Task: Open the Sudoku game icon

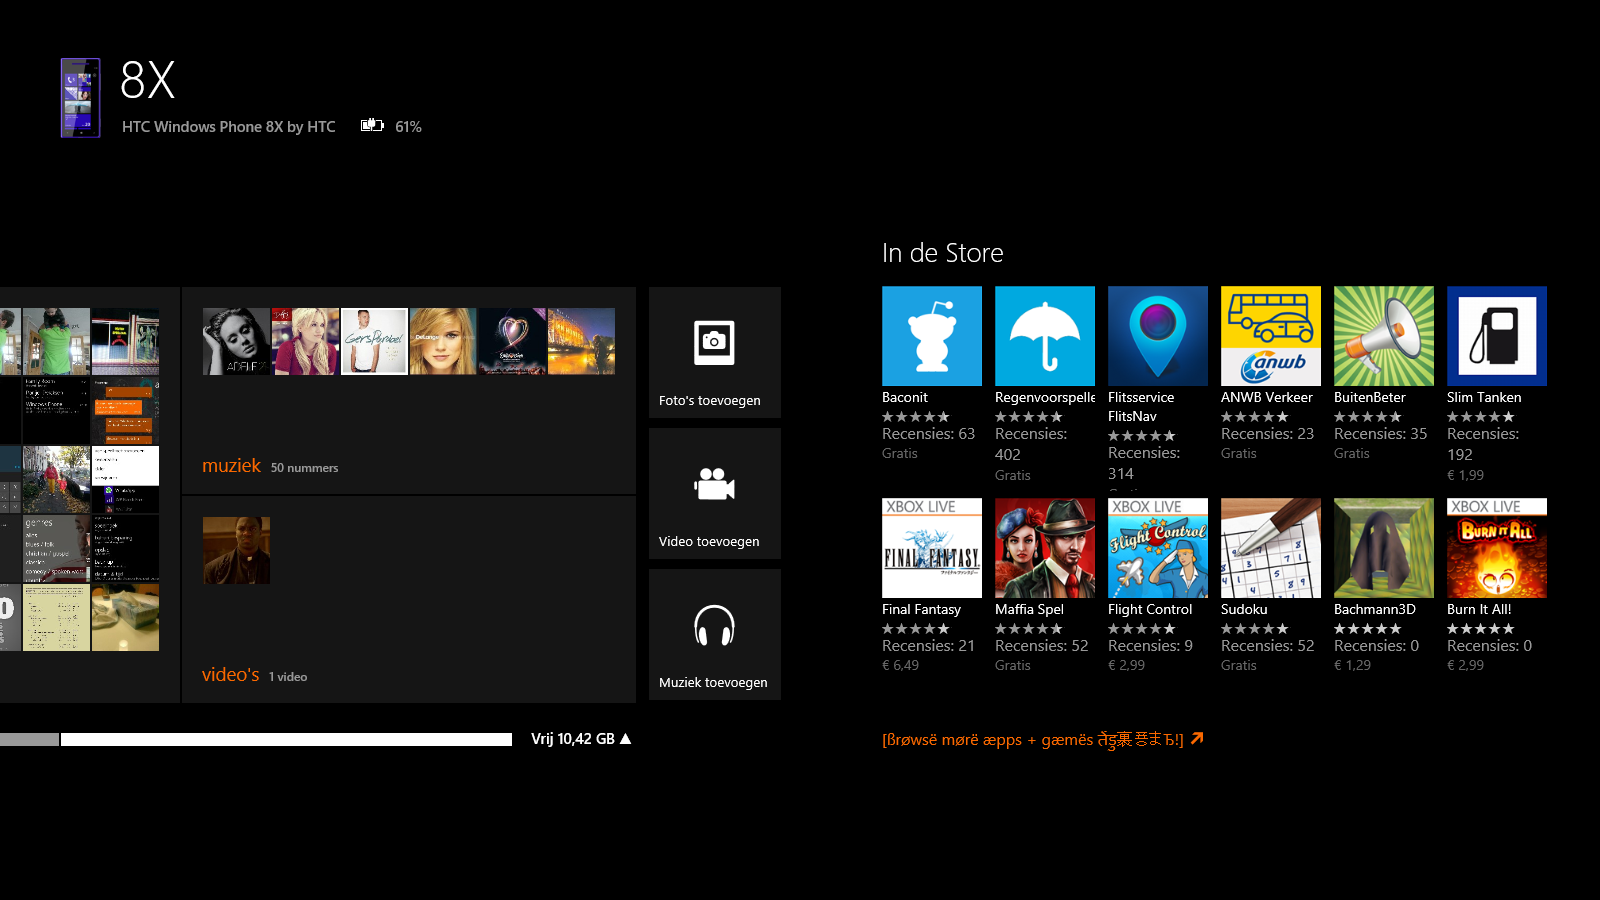Action: [x=1271, y=548]
